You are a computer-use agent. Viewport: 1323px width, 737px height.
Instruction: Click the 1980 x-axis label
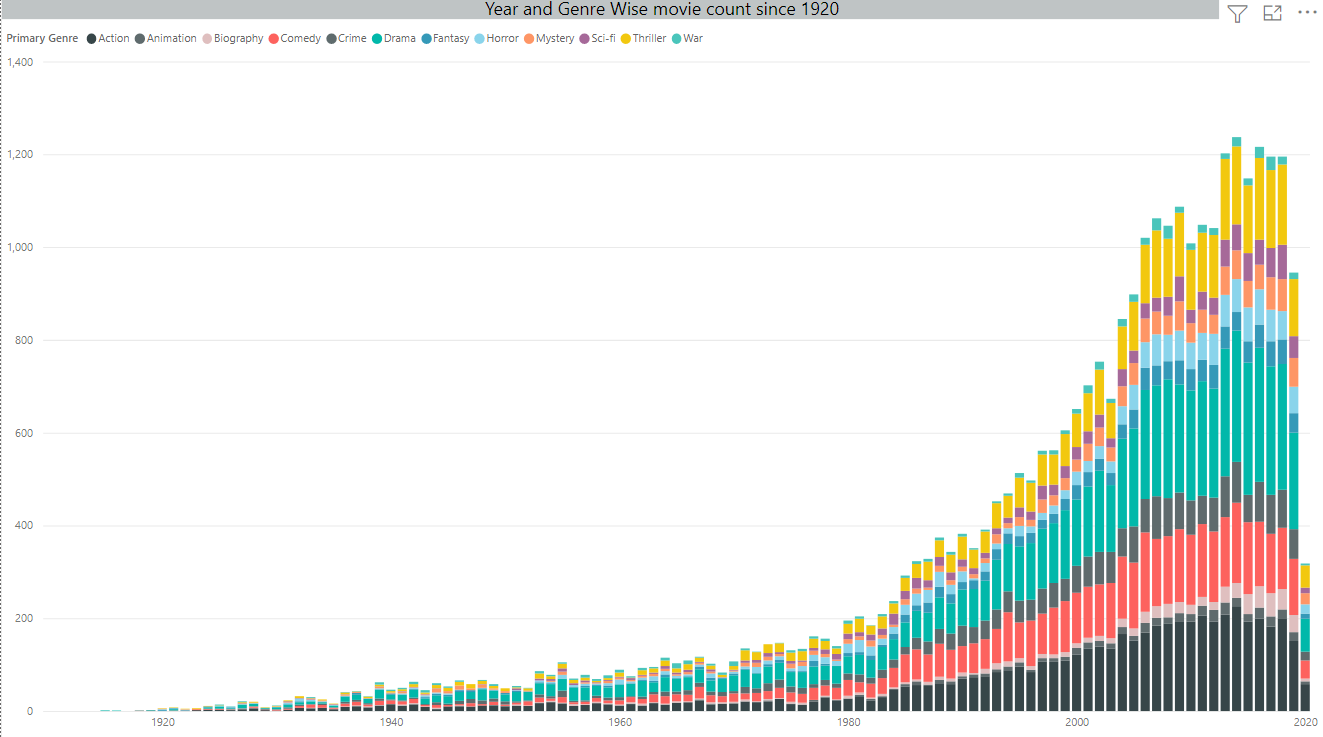[848, 722]
